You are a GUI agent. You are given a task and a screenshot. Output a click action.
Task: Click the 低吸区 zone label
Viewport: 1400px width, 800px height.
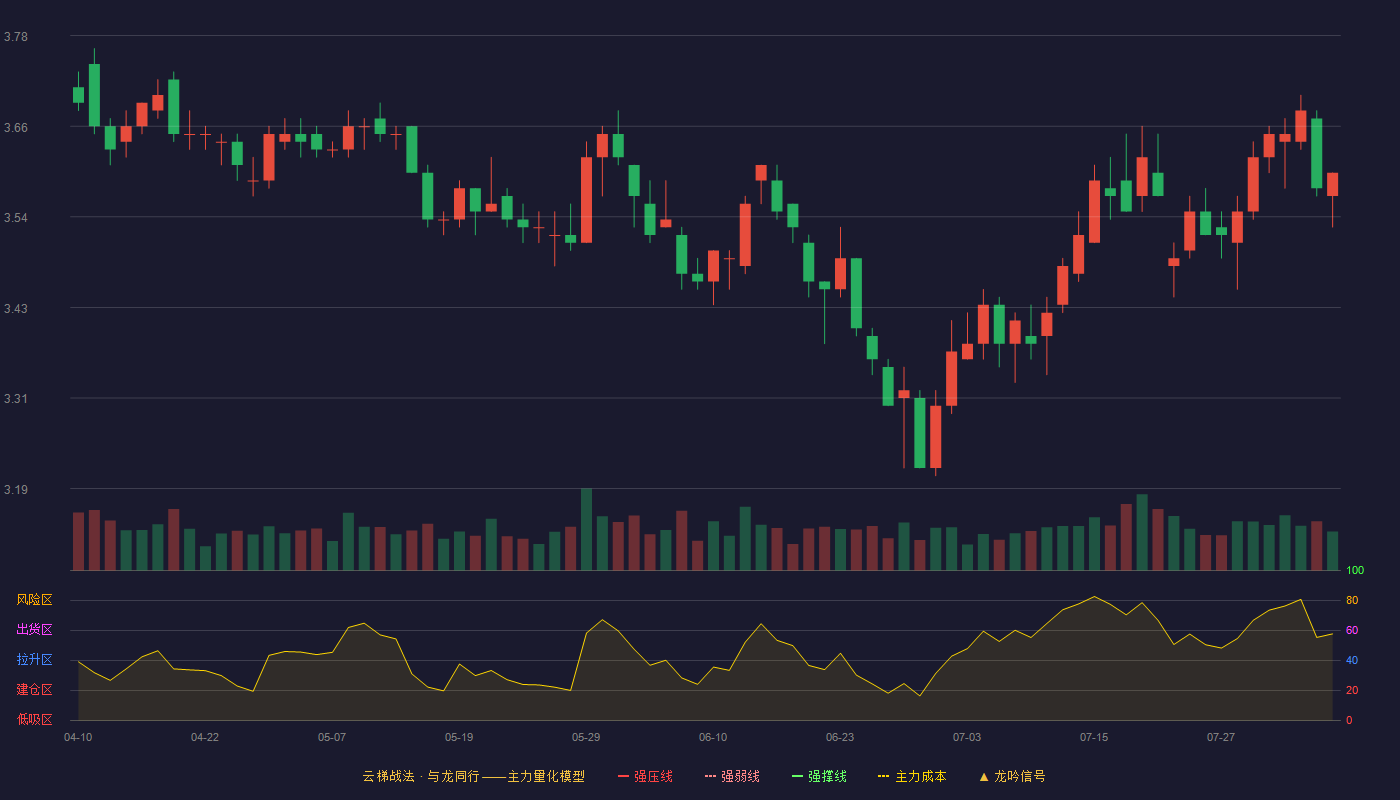point(34,720)
